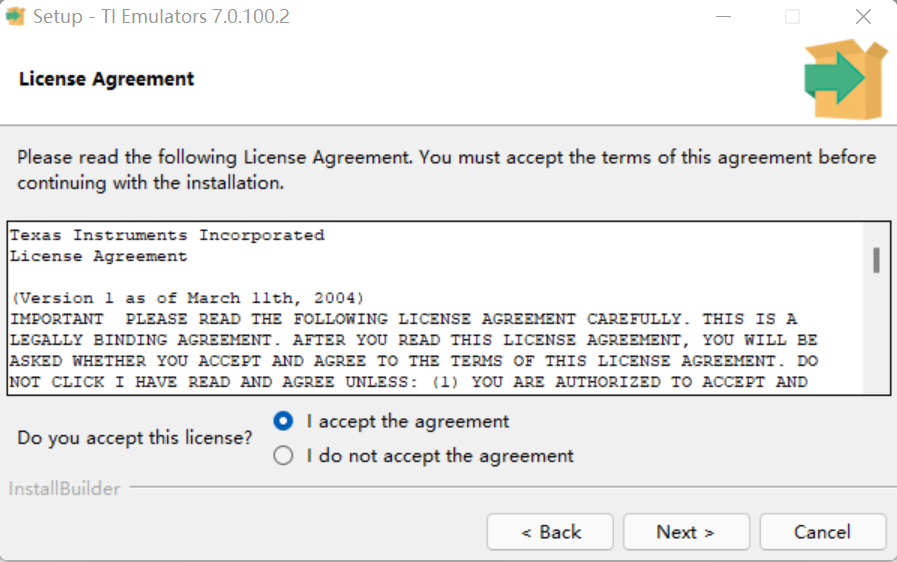Select "I do not accept the agreement" option
This screenshot has width=897, height=562.
tap(283, 456)
